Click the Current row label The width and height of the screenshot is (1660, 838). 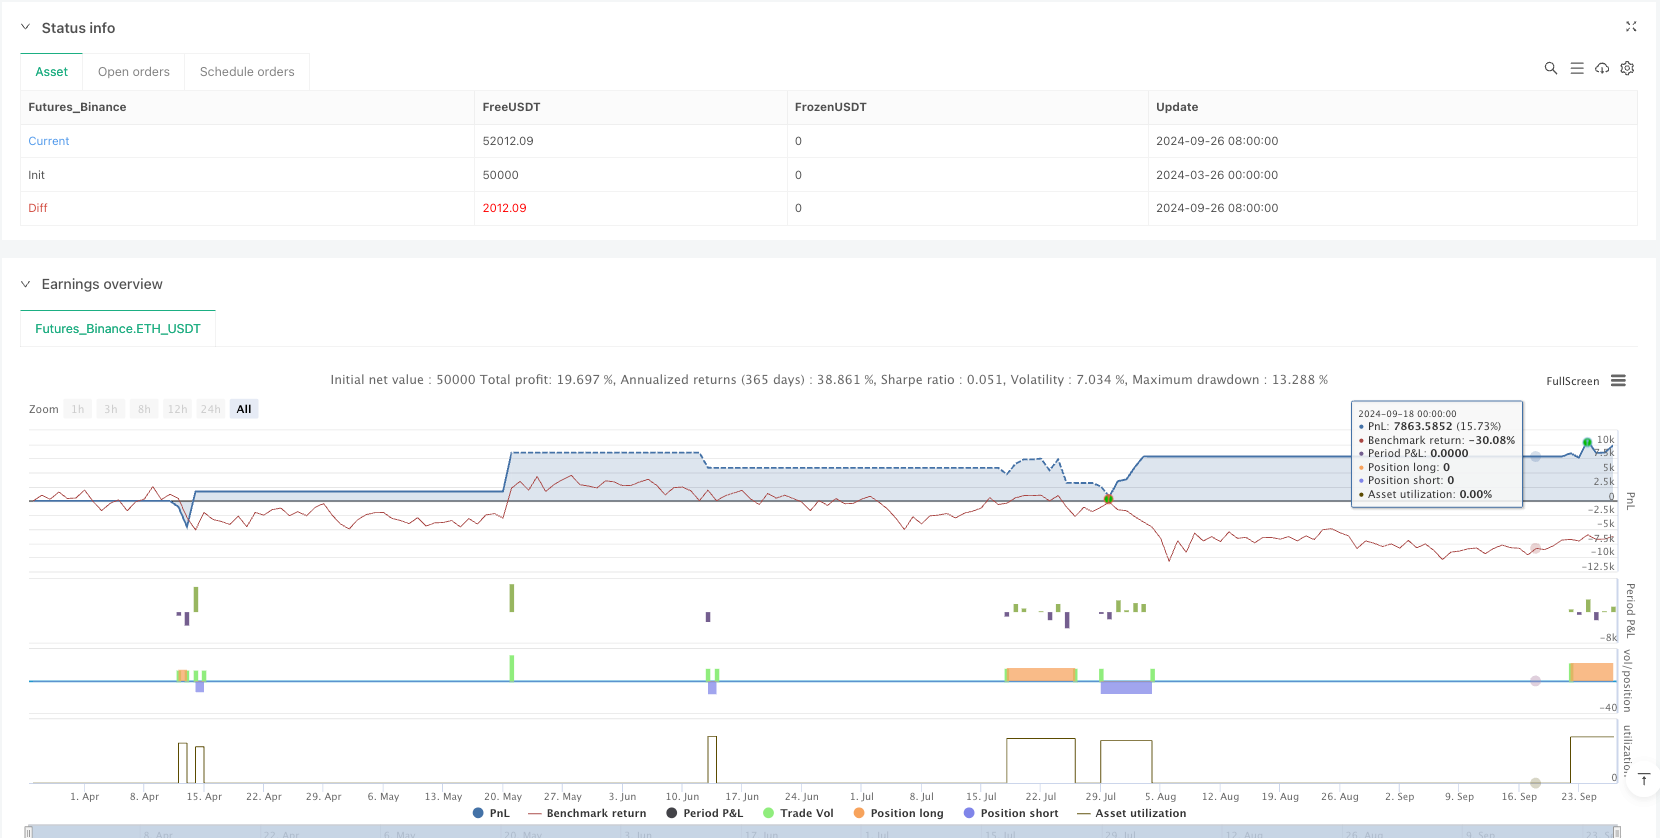tap(49, 141)
